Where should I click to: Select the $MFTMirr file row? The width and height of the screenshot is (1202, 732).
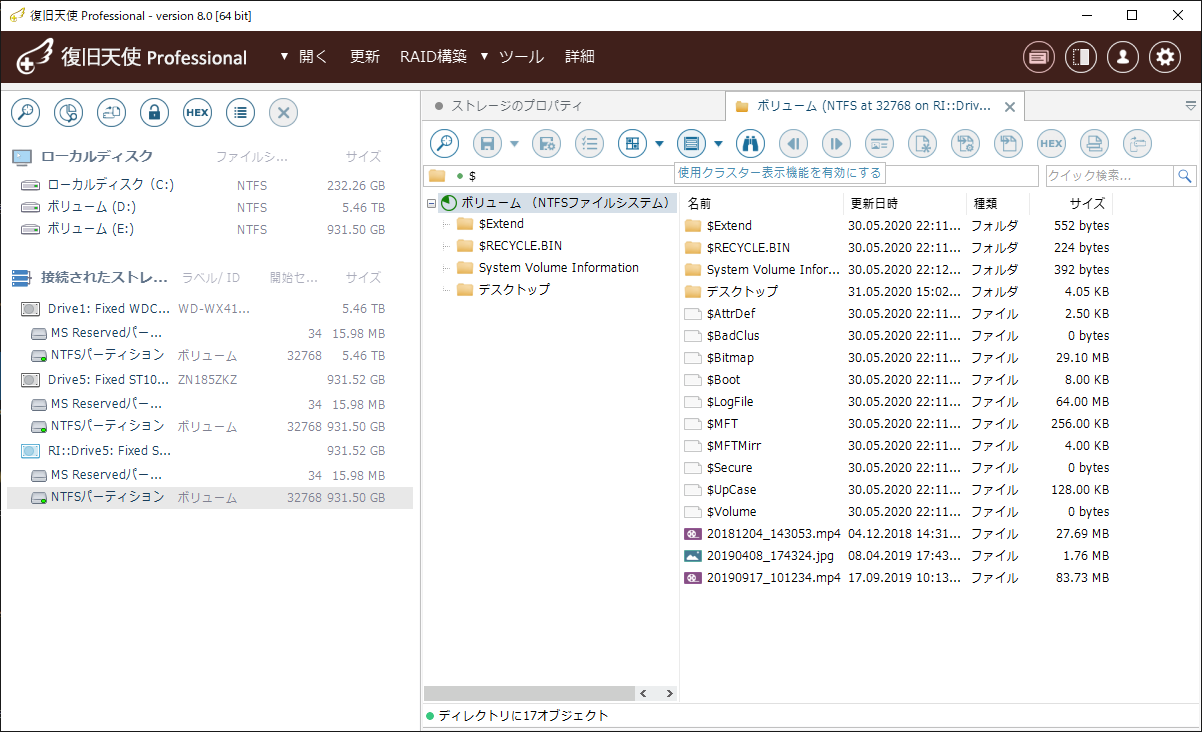click(897, 446)
